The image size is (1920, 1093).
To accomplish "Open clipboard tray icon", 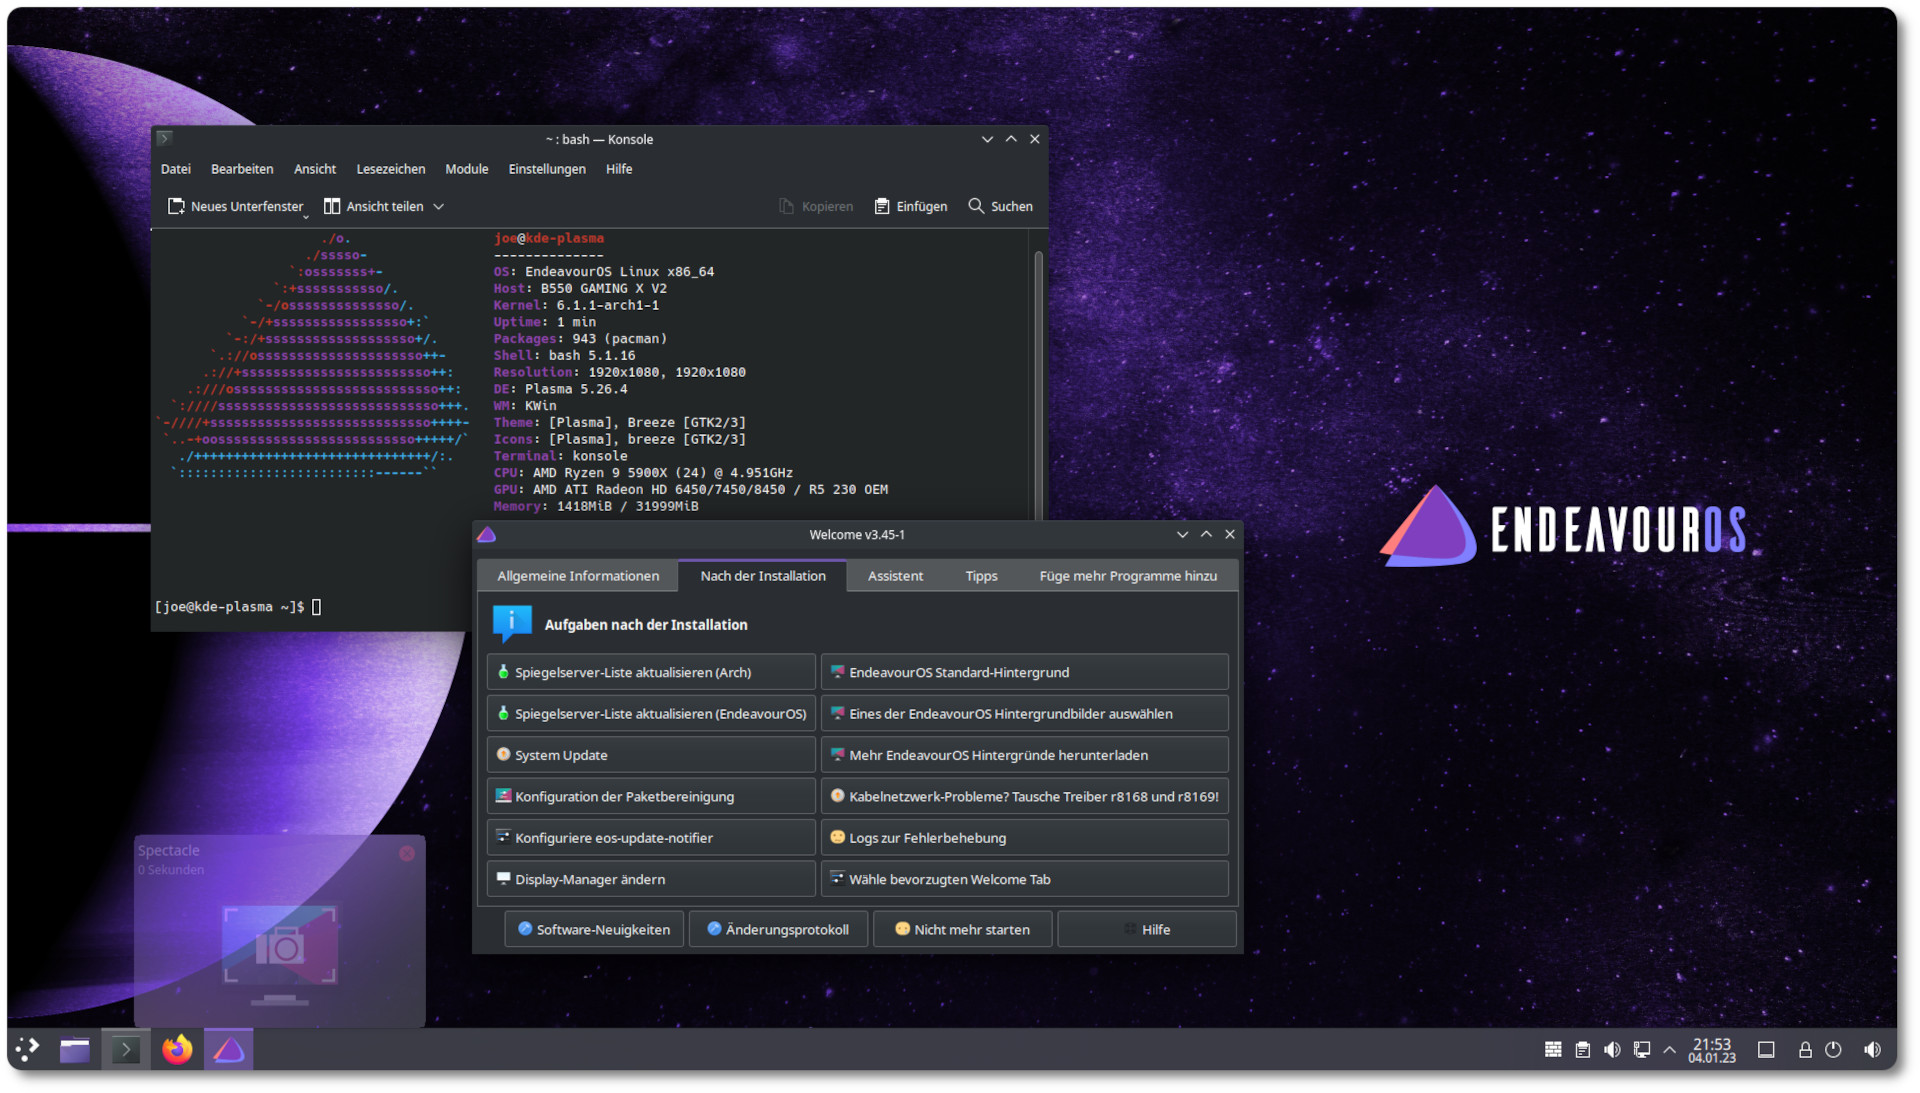I will pos(1582,1049).
